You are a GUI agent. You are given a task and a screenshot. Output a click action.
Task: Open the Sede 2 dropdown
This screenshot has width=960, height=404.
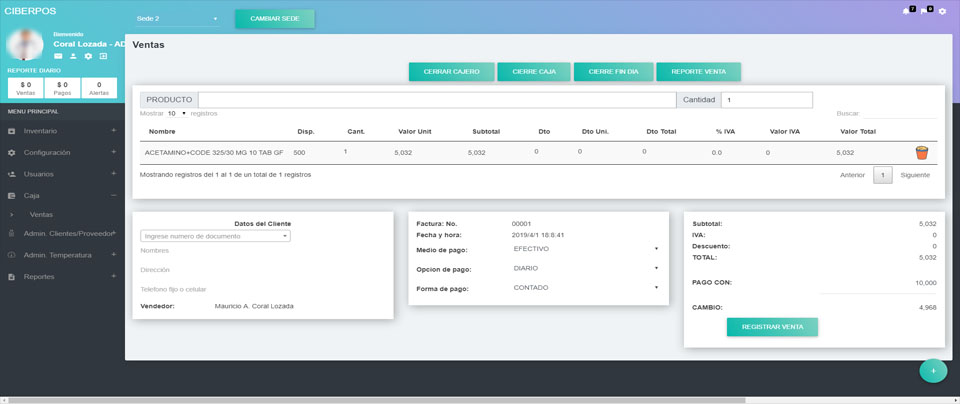pyautogui.click(x=177, y=19)
